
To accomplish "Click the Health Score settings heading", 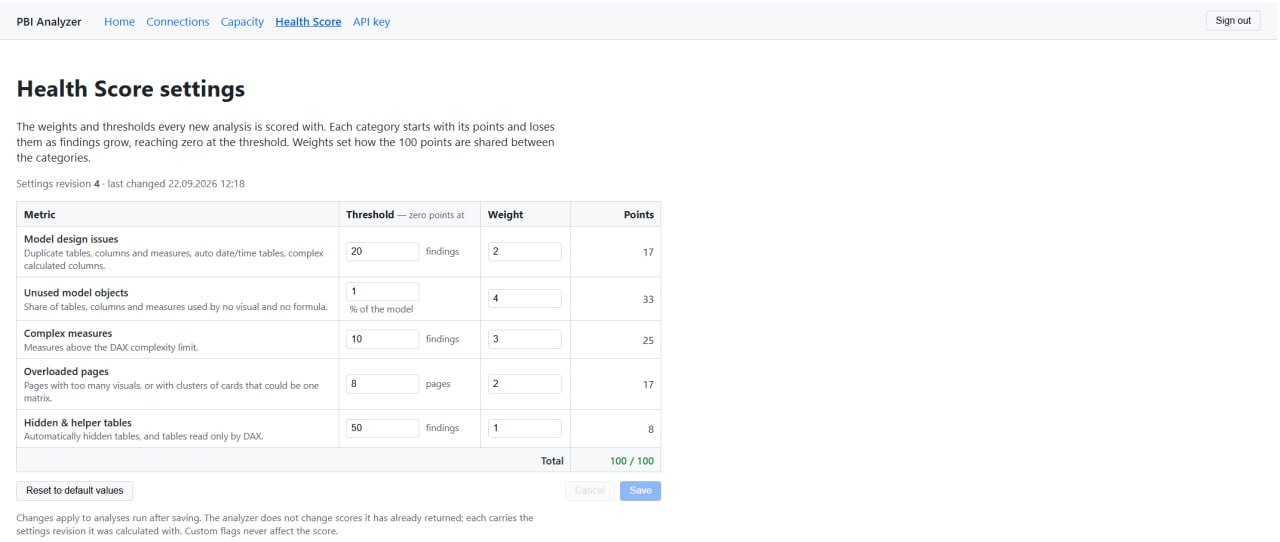I will point(131,89).
